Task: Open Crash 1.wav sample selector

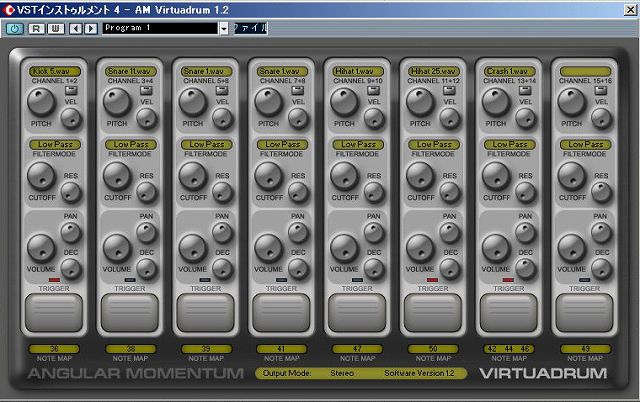Action: [x=509, y=71]
